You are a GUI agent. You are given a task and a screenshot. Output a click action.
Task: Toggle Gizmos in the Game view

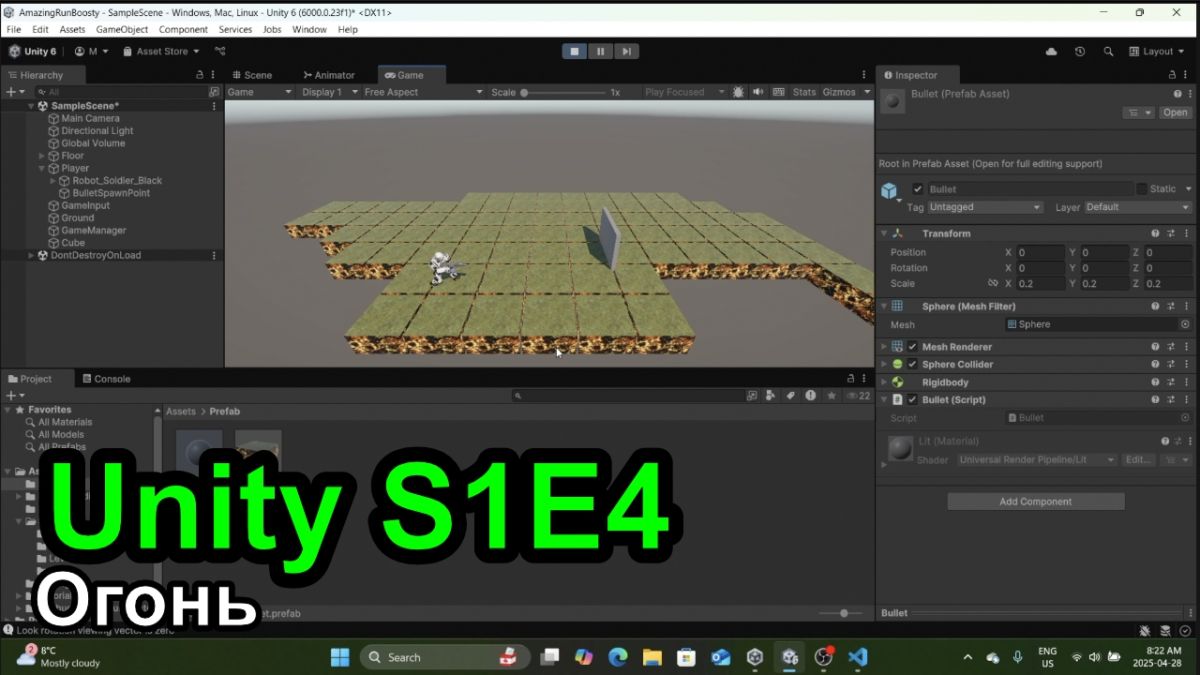coord(839,92)
